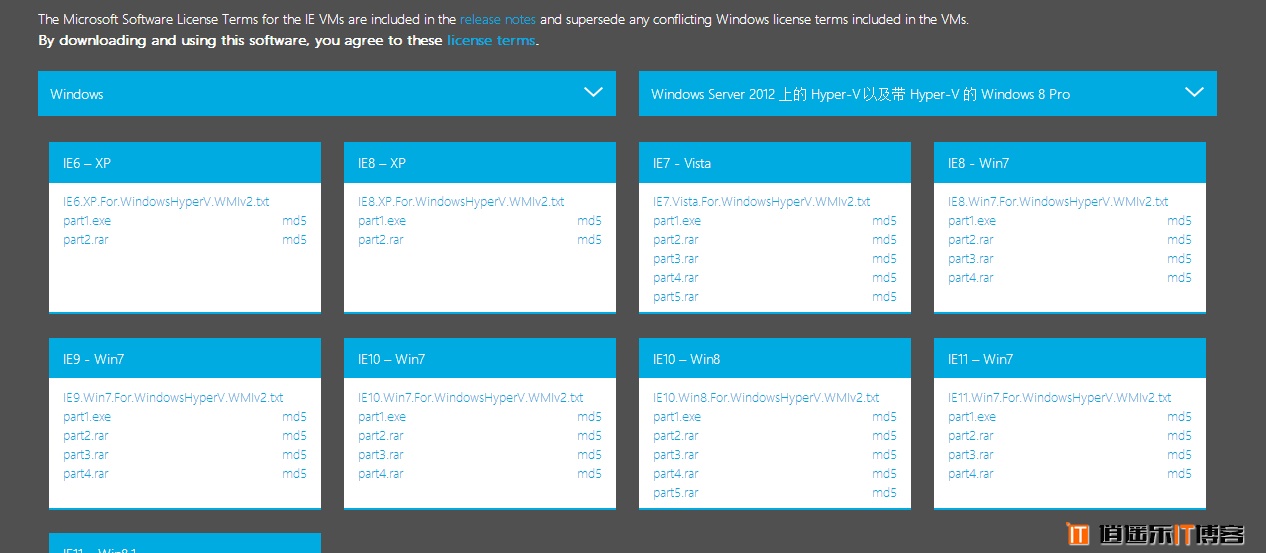
Task: Download part1.exe under IE10 – Win7
Action: (382, 417)
